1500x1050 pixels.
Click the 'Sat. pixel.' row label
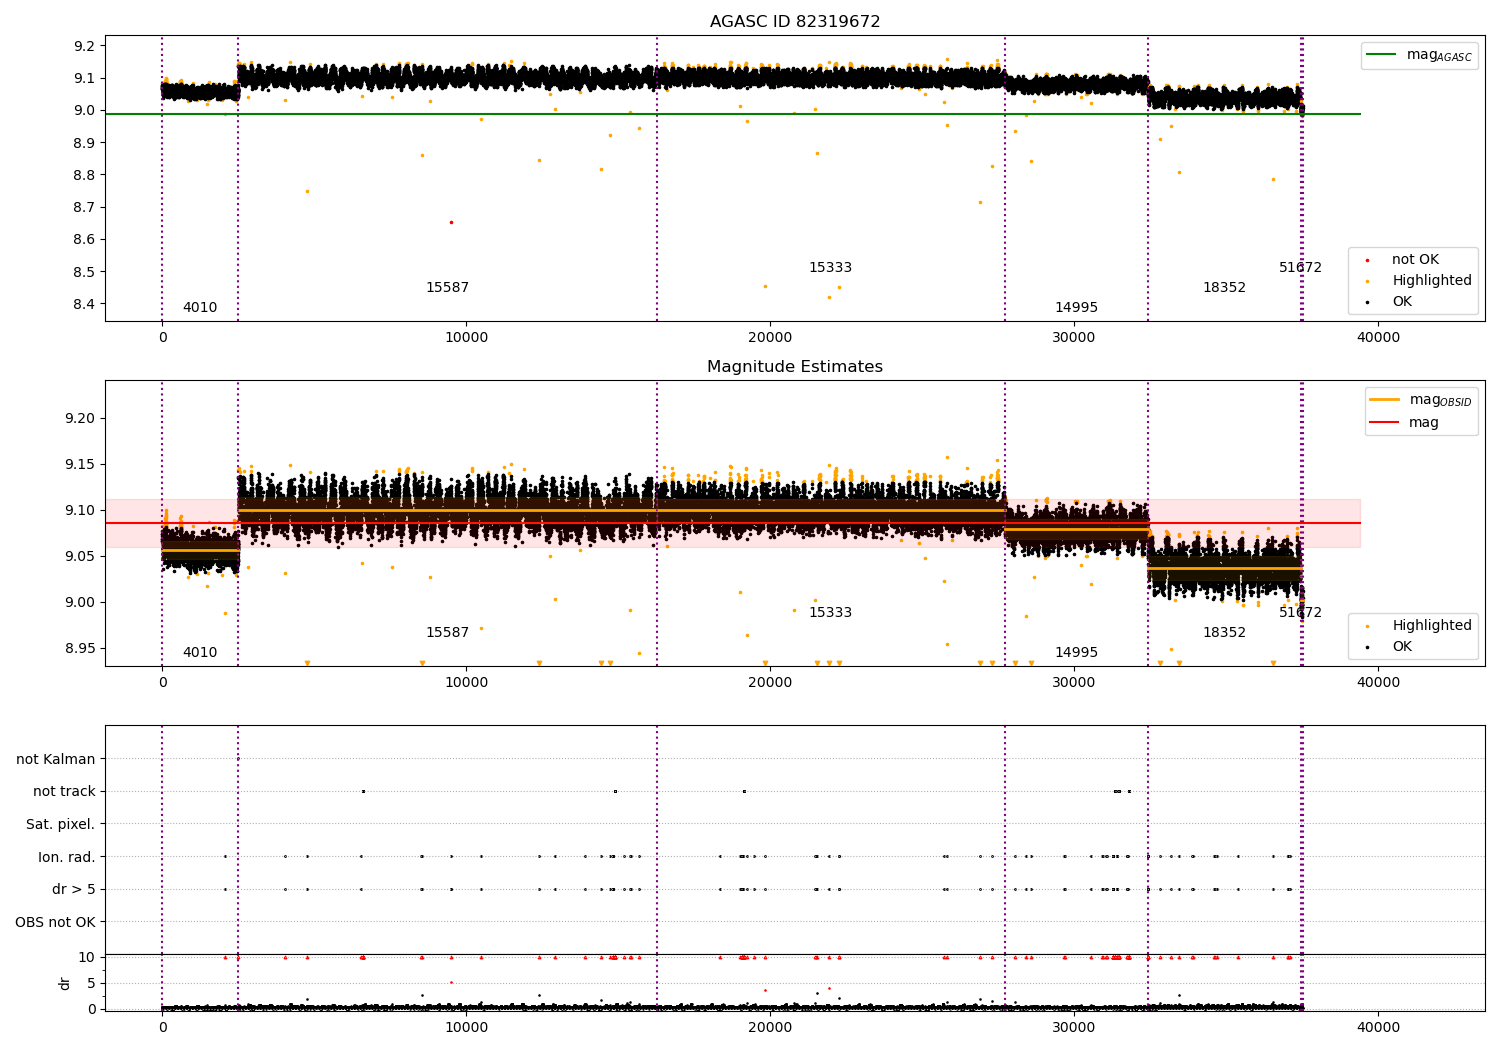tap(61, 824)
